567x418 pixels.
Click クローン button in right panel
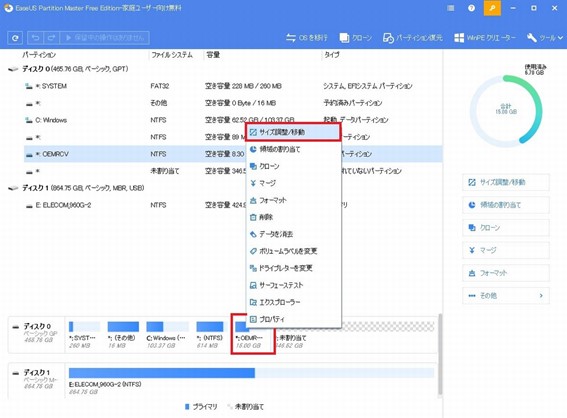[506, 227]
